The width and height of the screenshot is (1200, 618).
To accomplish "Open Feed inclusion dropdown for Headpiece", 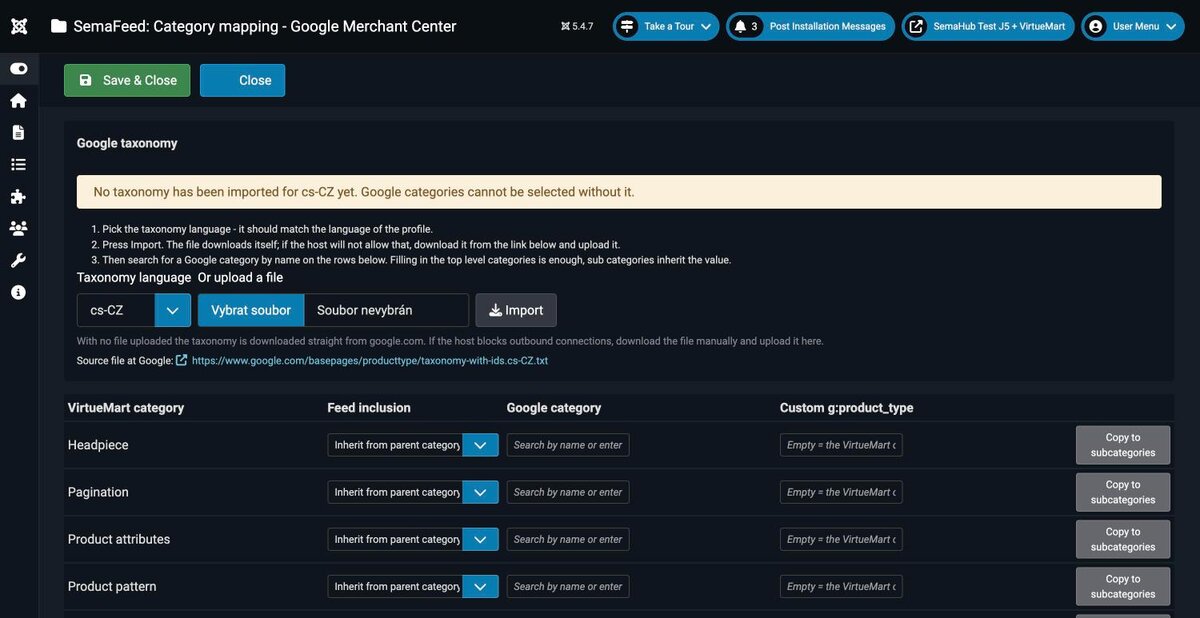I will 413,445.
